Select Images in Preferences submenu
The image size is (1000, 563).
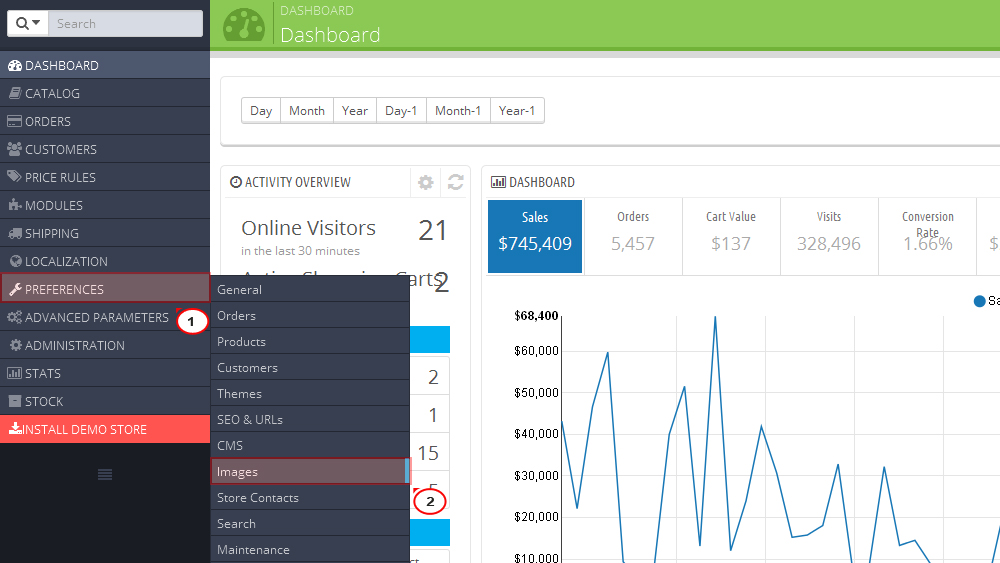pos(310,472)
